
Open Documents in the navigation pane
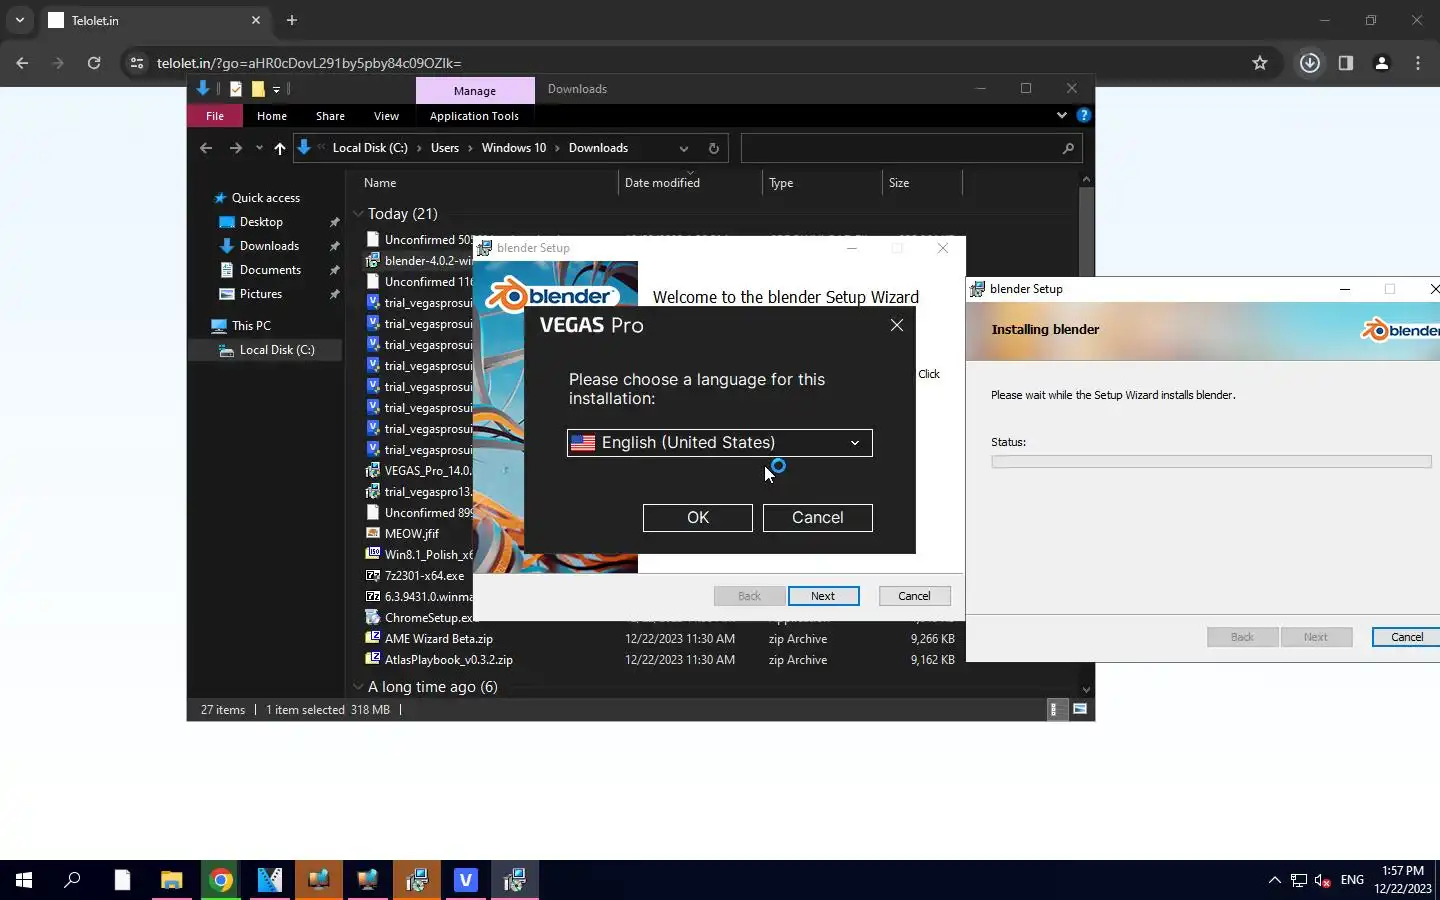tap(270, 270)
